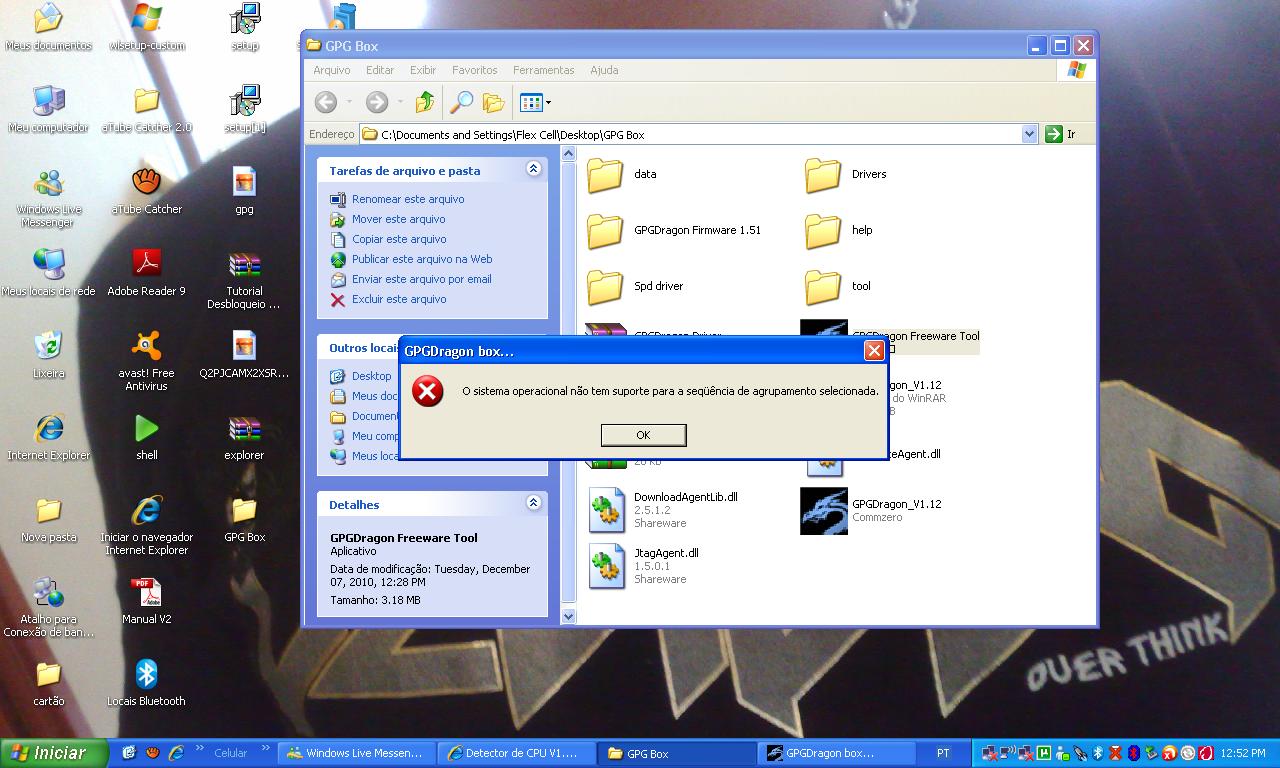This screenshot has width=1280, height=768.
Task: Go back with the Explorer back arrow
Action: click(x=326, y=102)
